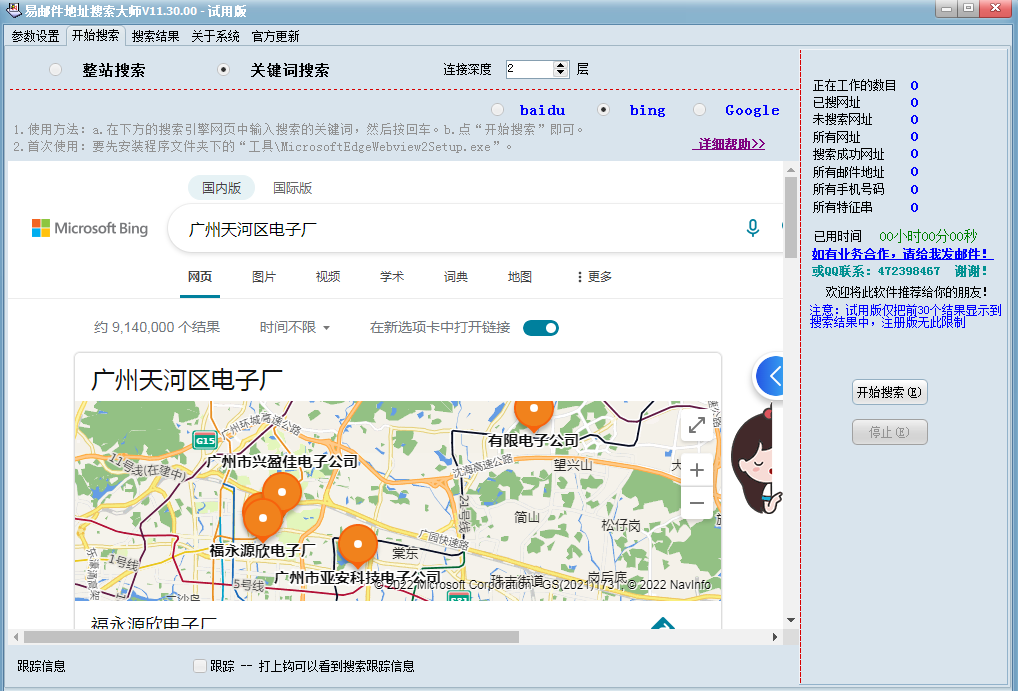Click the 有限电子公司 map pin

534,412
